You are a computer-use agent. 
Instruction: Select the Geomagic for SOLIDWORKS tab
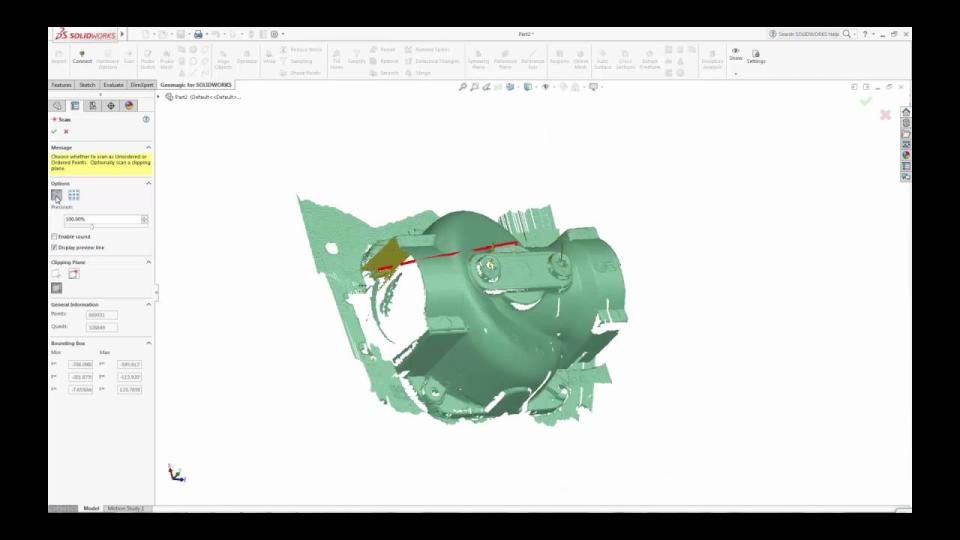coord(196,85)
